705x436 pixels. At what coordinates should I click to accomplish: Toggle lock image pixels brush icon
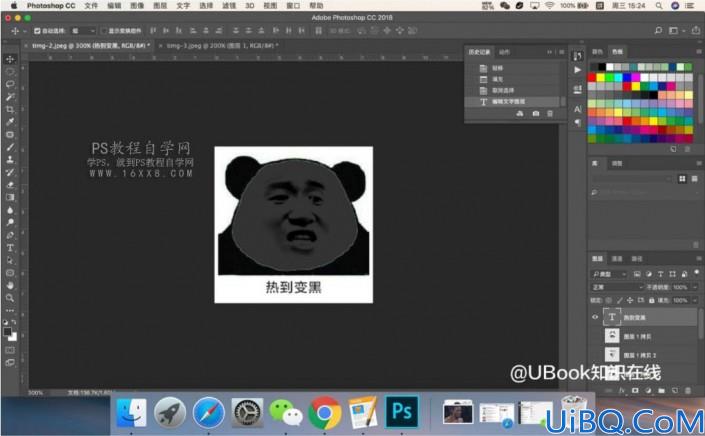pos(620,300)
